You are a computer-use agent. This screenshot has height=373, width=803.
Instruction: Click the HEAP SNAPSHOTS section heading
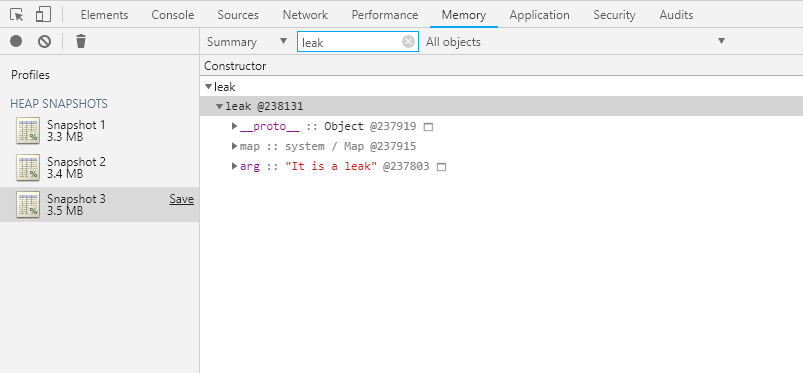59,103
